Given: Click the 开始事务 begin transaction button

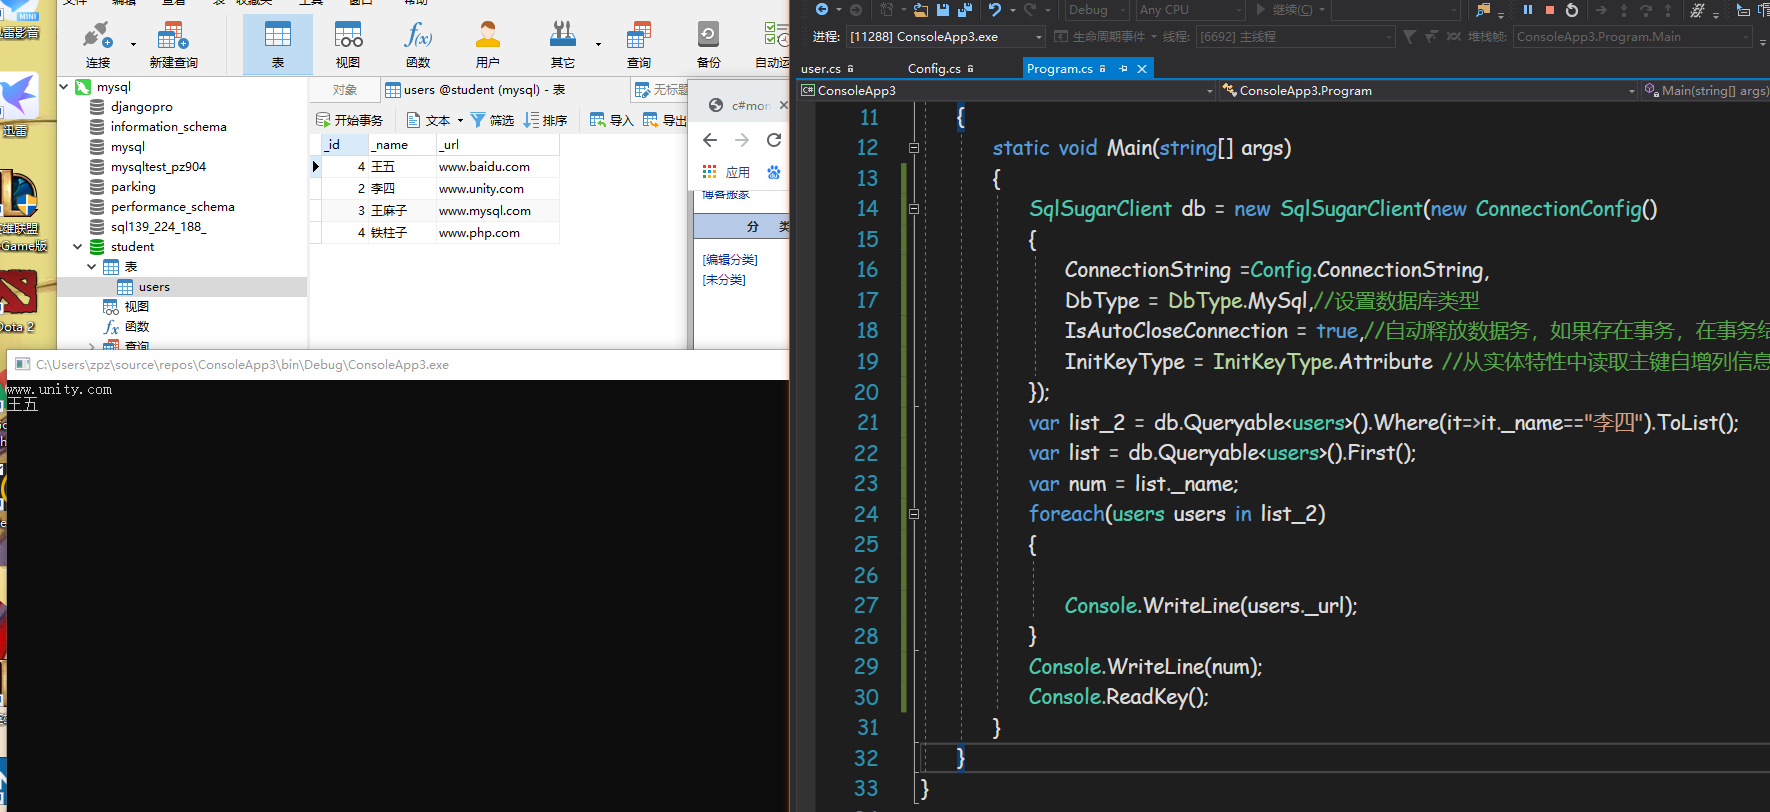Looking at the screenshot, I should click(350, 120).
